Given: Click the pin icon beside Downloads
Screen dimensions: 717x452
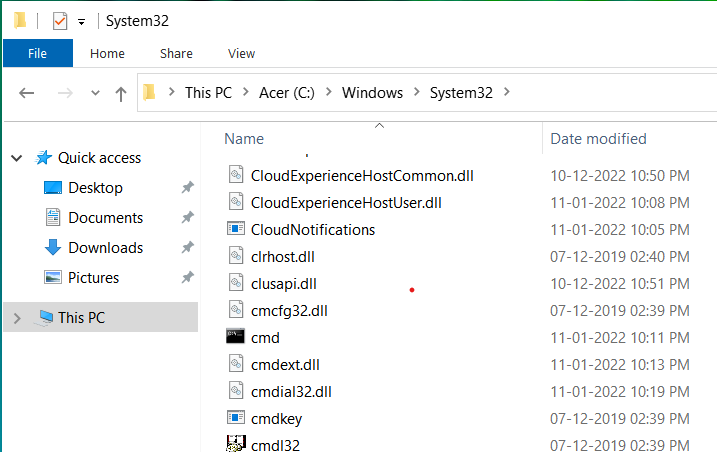Looking at the screenshot, I should (x=187, y=248).
